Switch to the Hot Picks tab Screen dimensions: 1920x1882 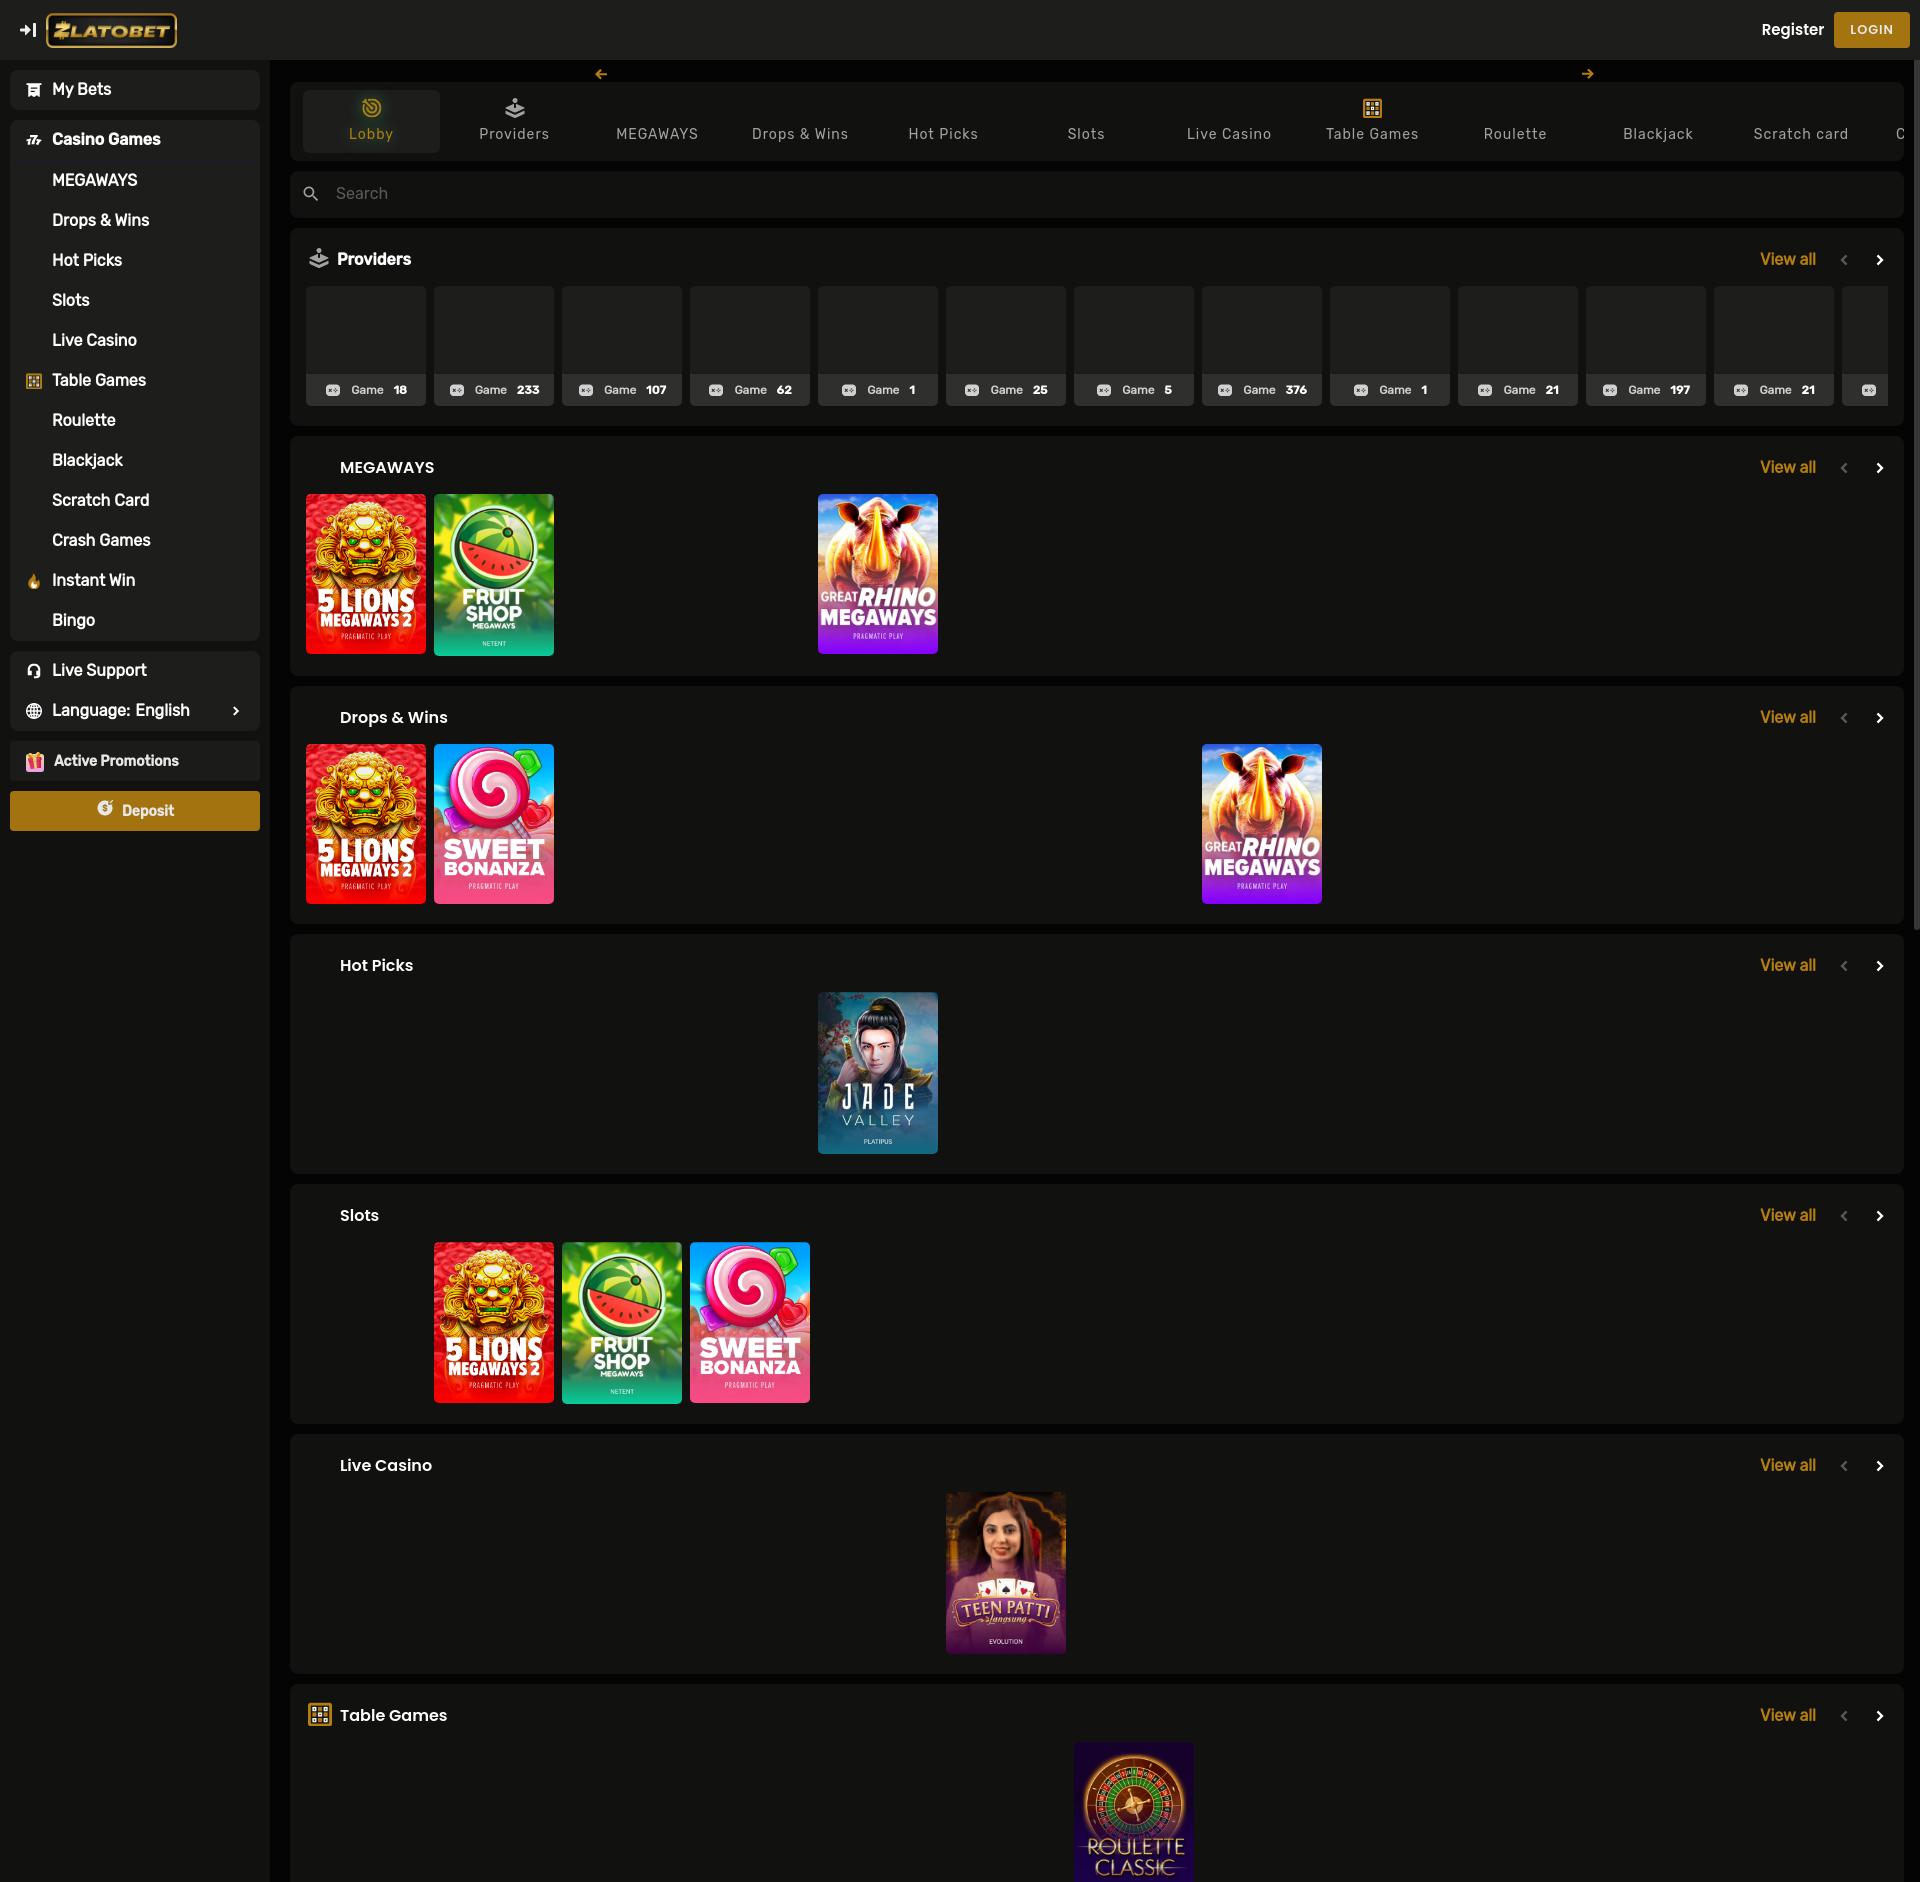[x=942, y=134]
